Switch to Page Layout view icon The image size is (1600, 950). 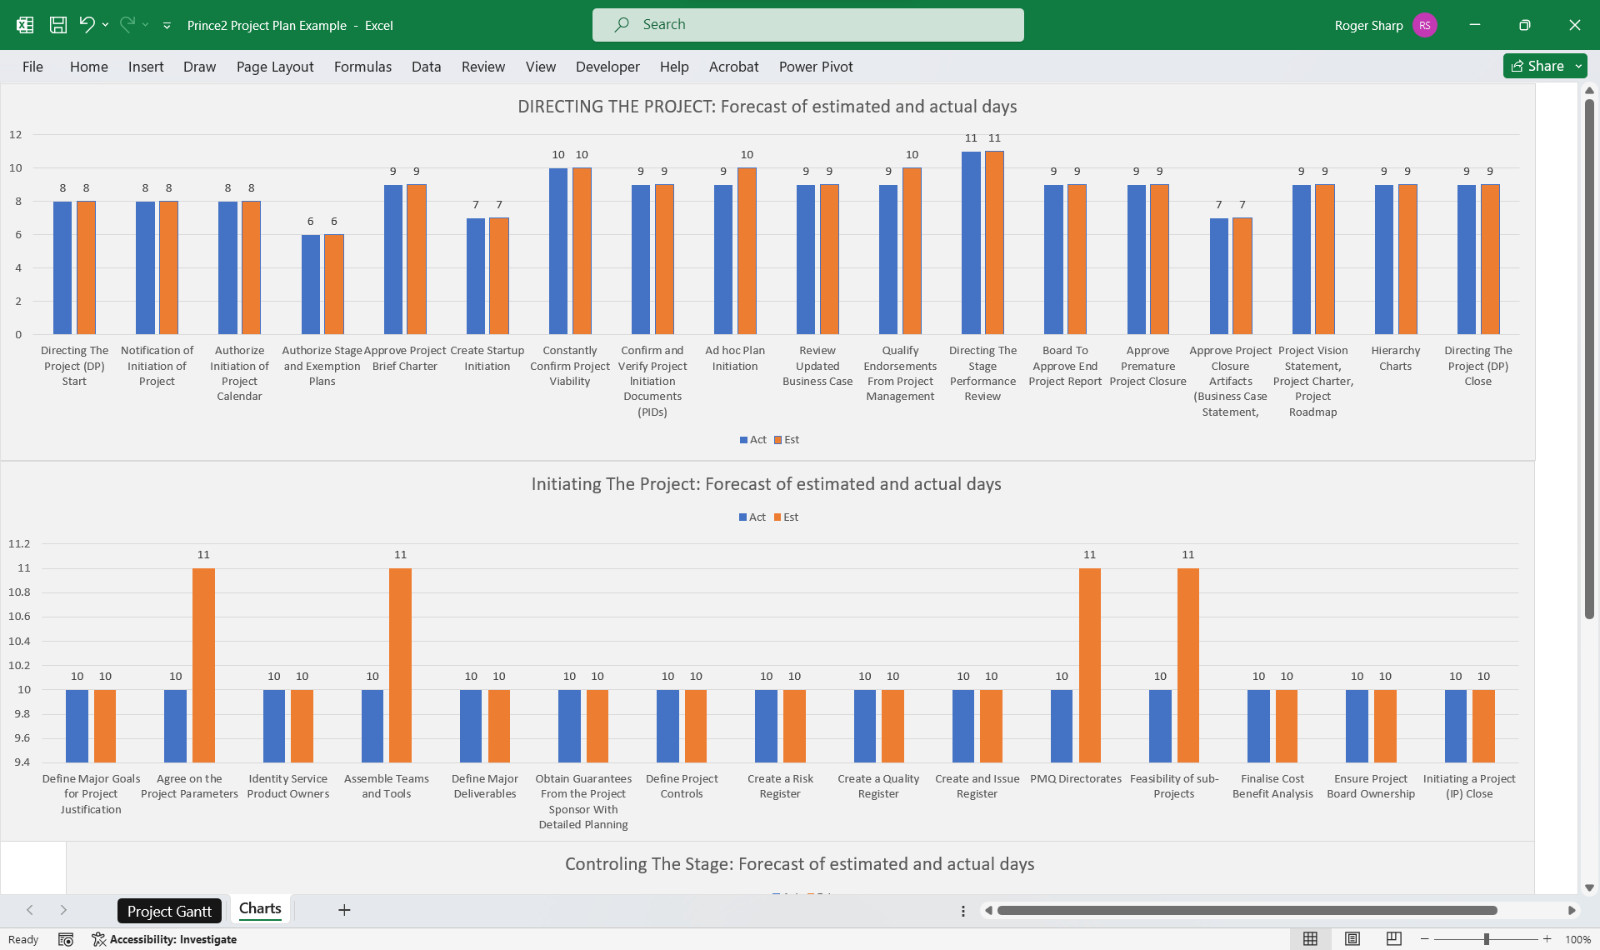[1352, 939]
